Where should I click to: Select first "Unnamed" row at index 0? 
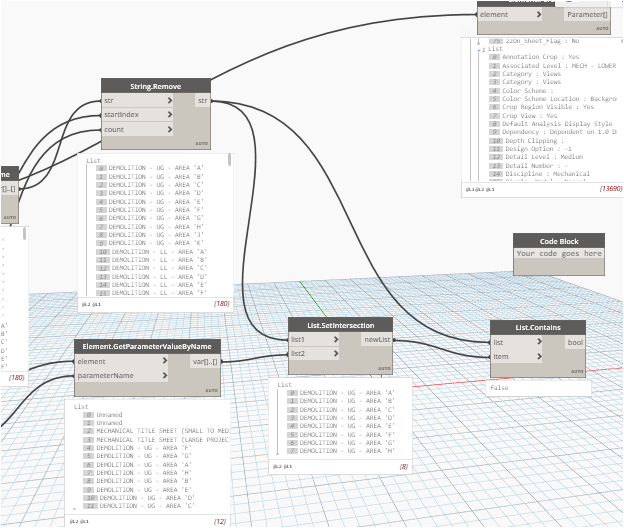103,415
